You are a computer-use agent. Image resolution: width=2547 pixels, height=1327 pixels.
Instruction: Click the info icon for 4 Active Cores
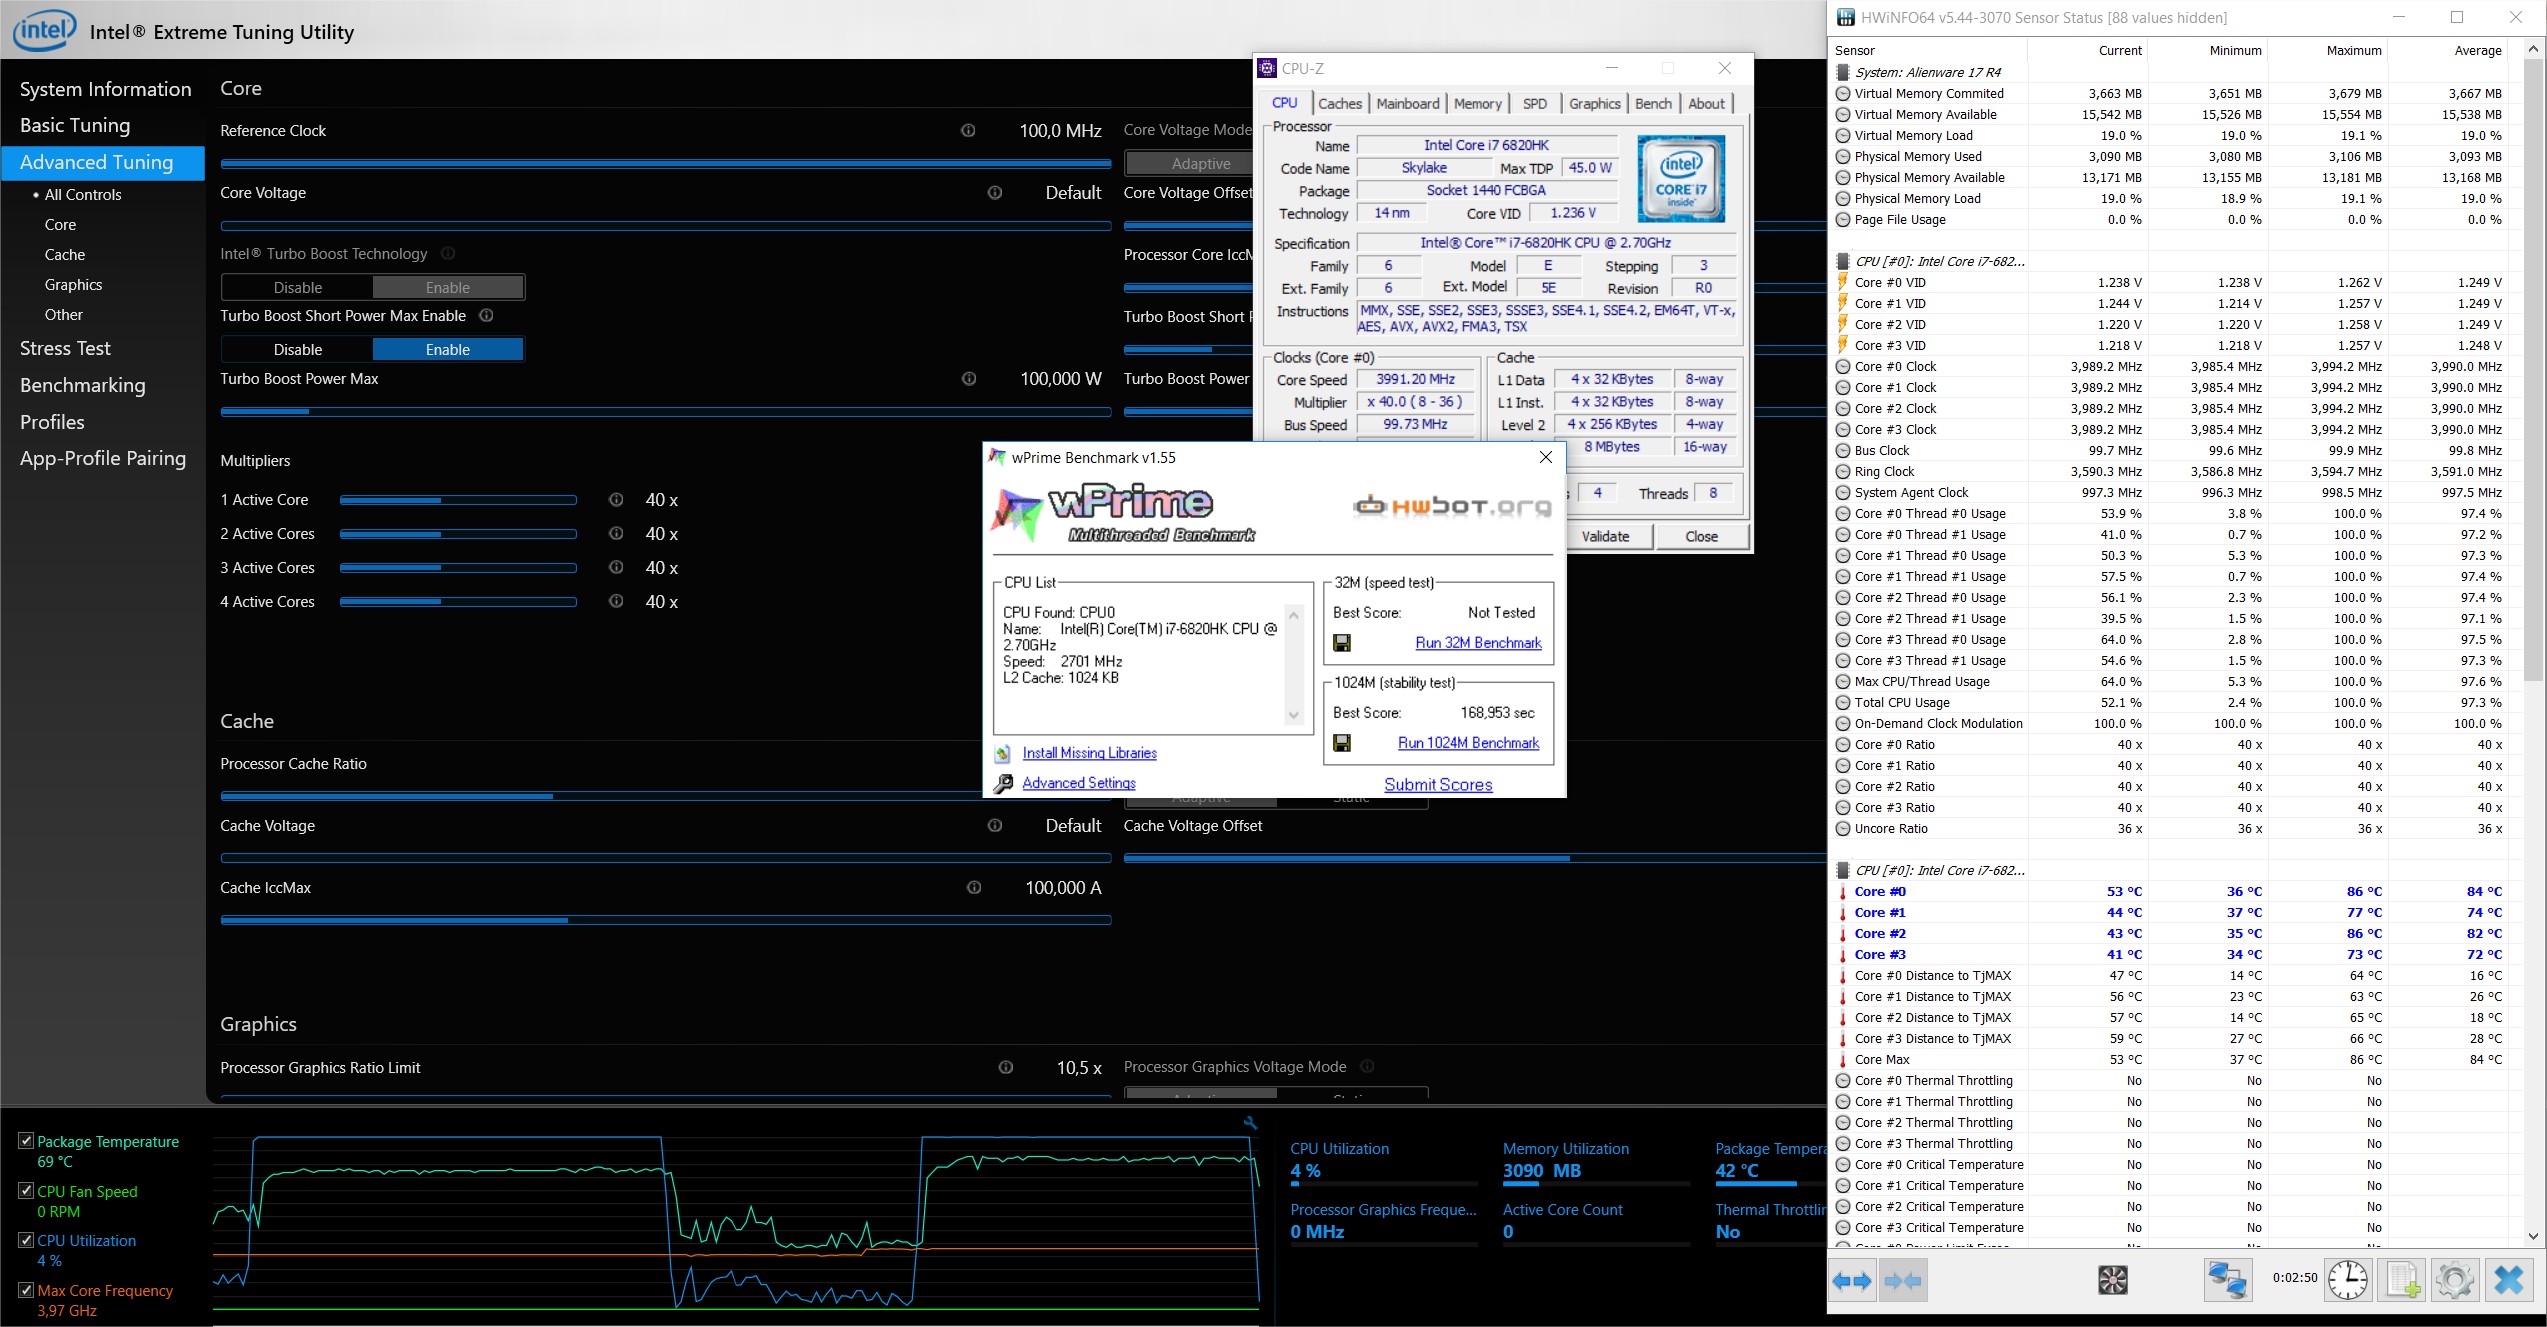[617, 602]
